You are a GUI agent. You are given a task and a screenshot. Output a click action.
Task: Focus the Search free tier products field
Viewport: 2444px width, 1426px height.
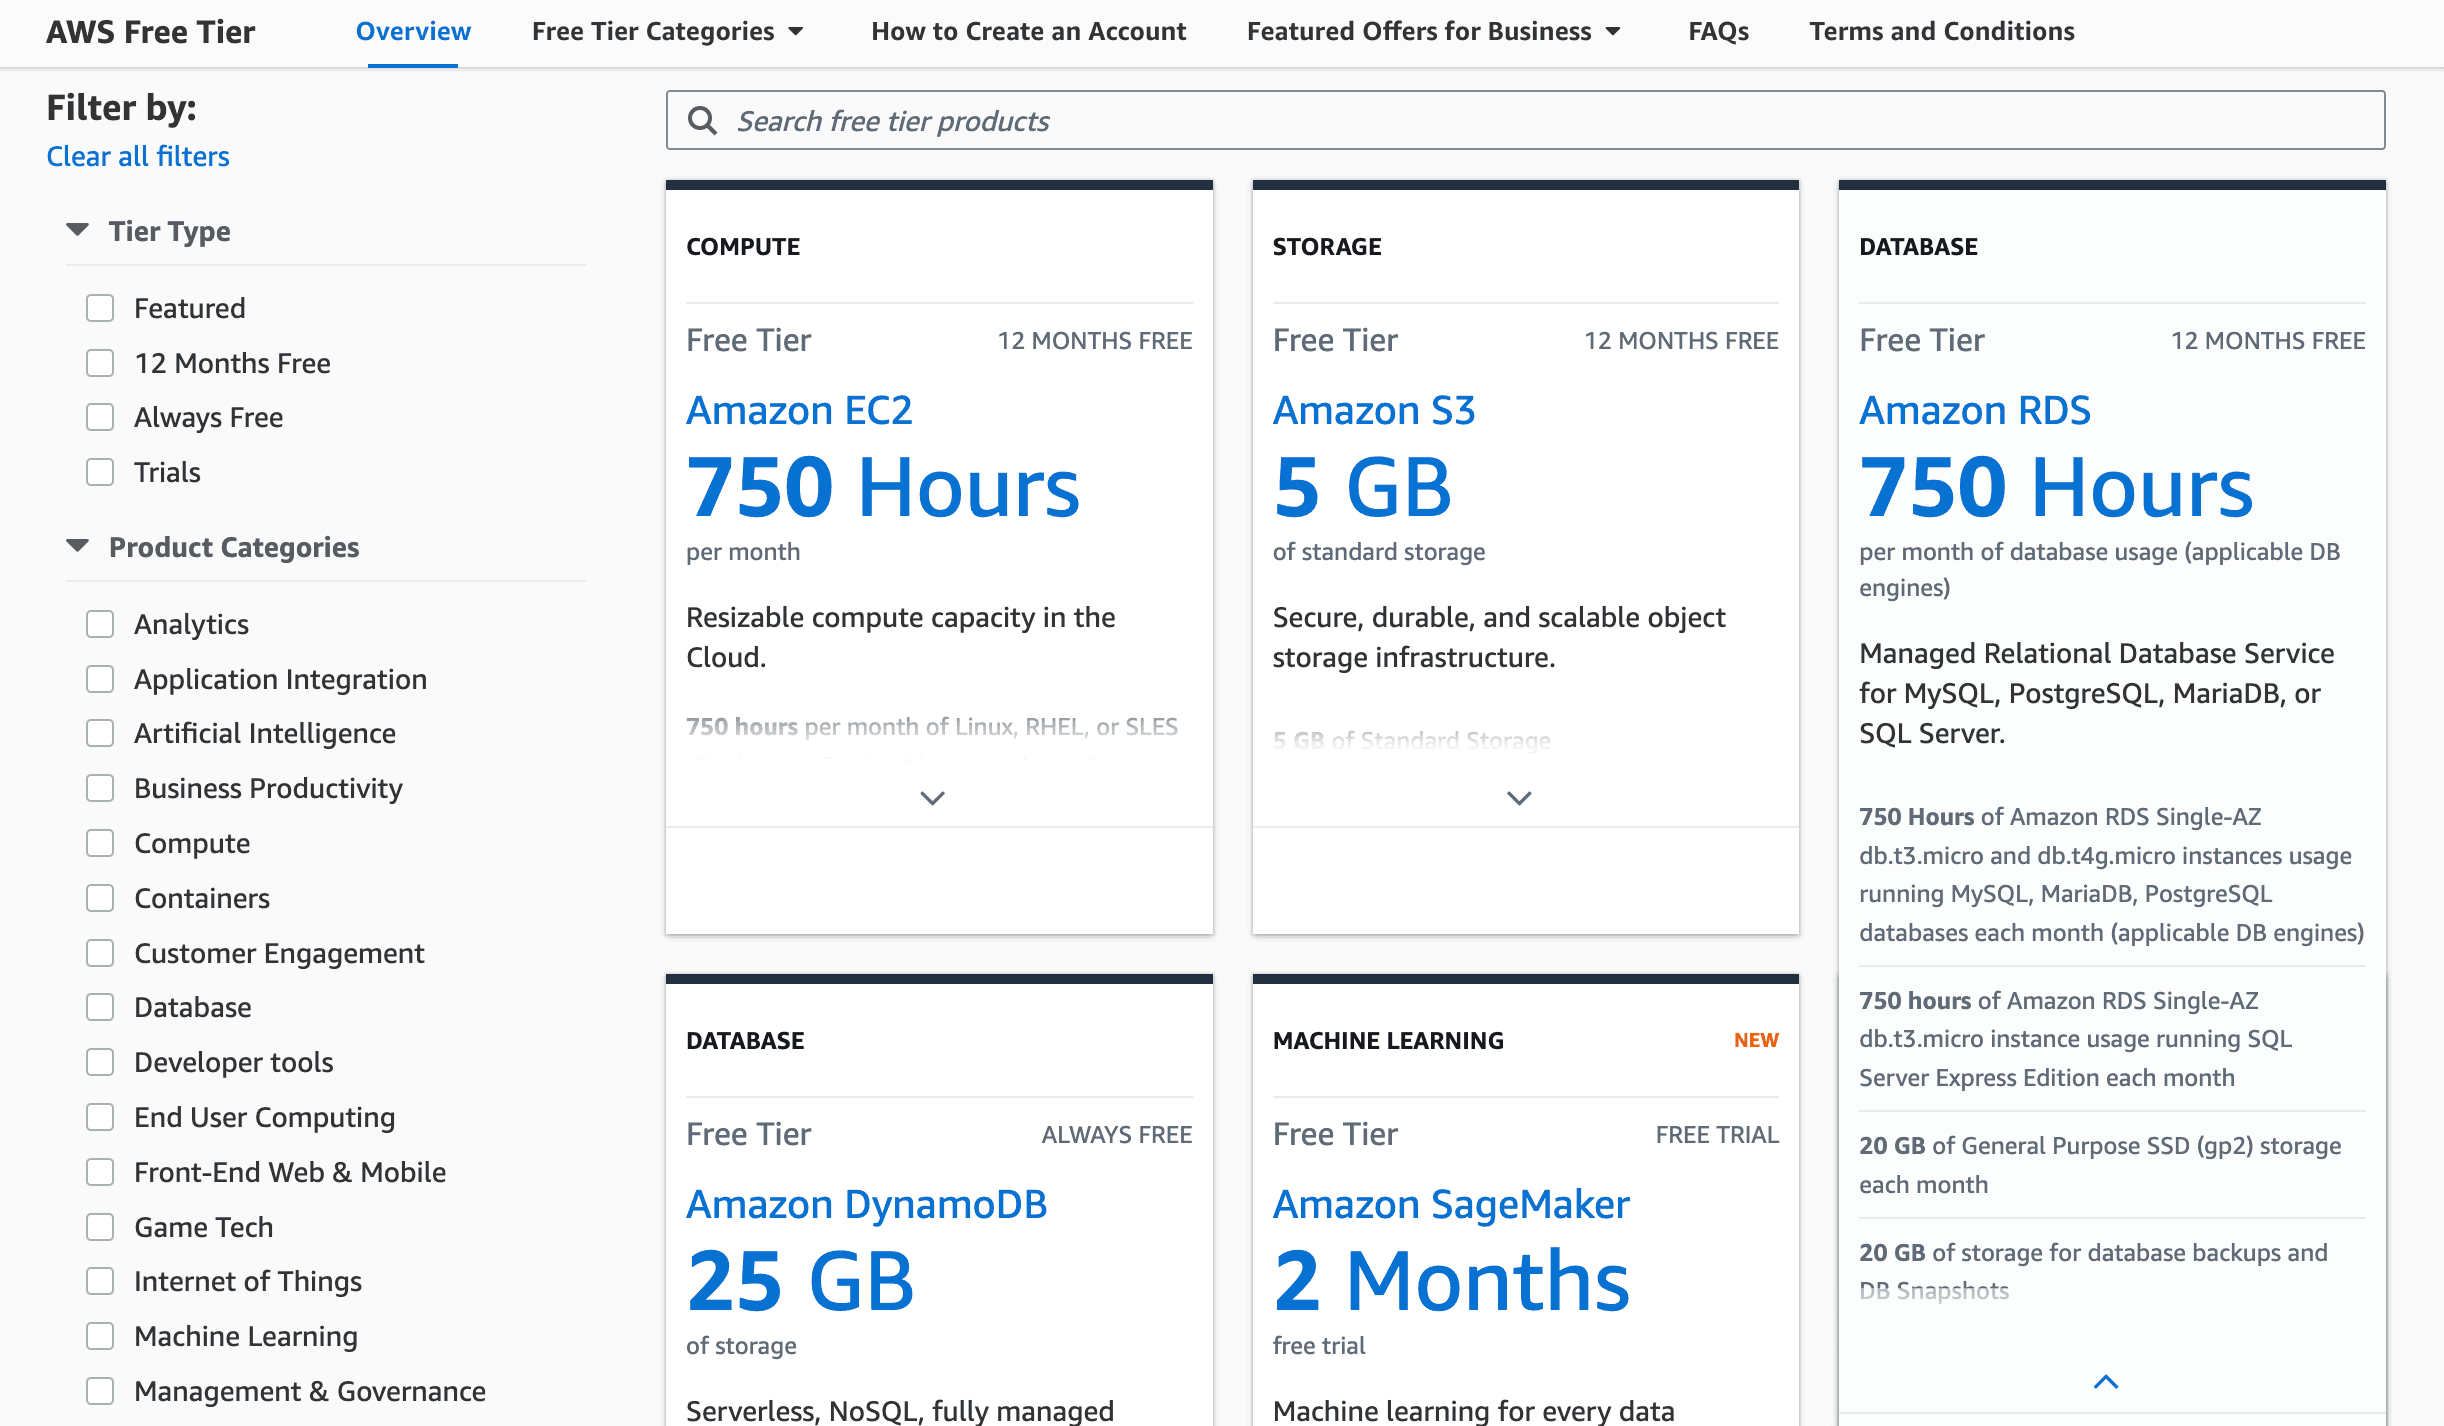(1525, 121)
